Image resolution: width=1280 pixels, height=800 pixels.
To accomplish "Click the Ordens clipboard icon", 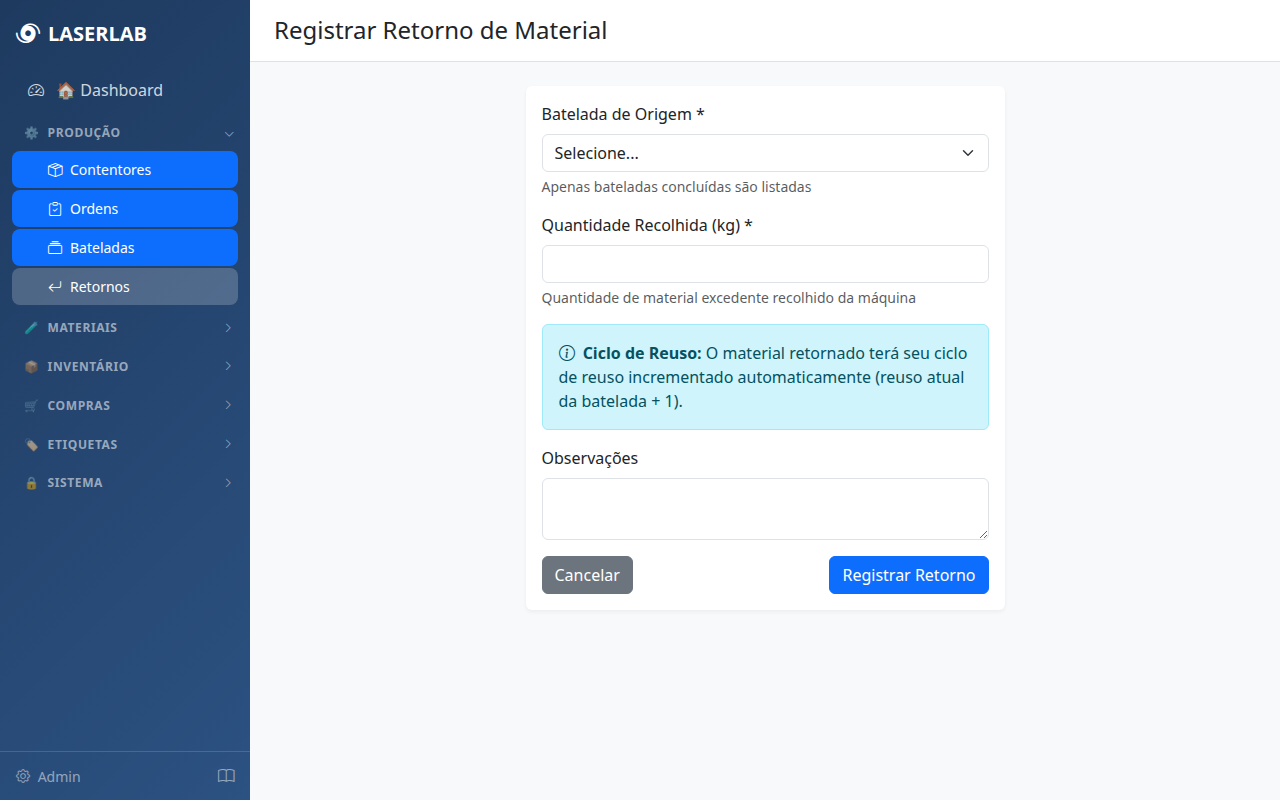I will 55,209.
